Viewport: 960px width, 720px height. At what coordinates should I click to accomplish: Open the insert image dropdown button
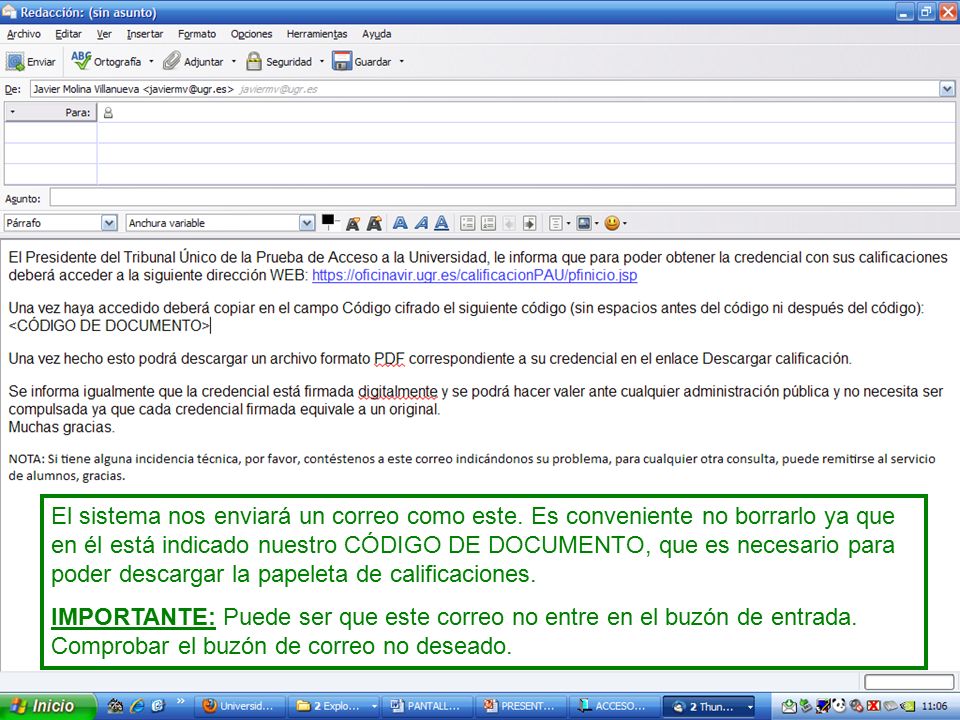point(587,223)
